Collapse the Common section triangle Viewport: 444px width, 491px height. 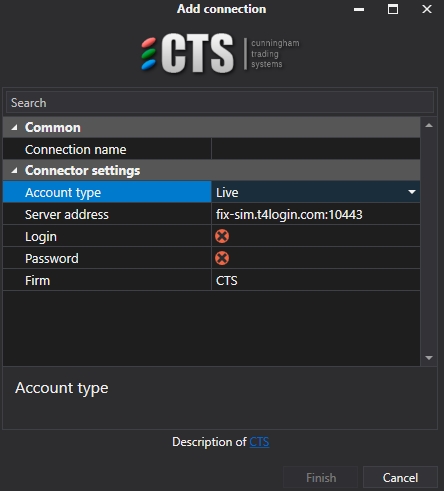pyautogui.click(x=14, y=127)
